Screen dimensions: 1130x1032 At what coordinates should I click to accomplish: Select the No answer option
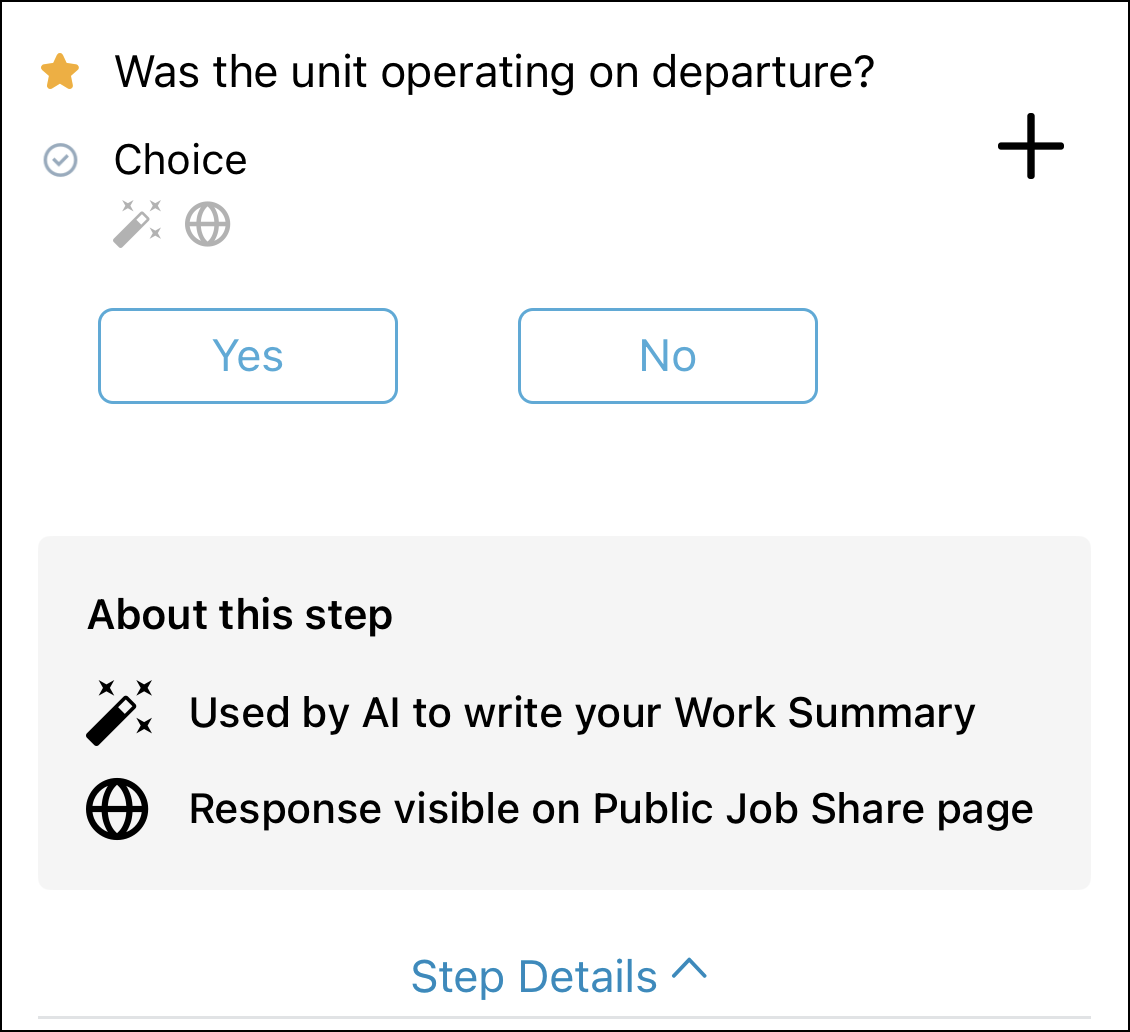click(x=668, y=356)
